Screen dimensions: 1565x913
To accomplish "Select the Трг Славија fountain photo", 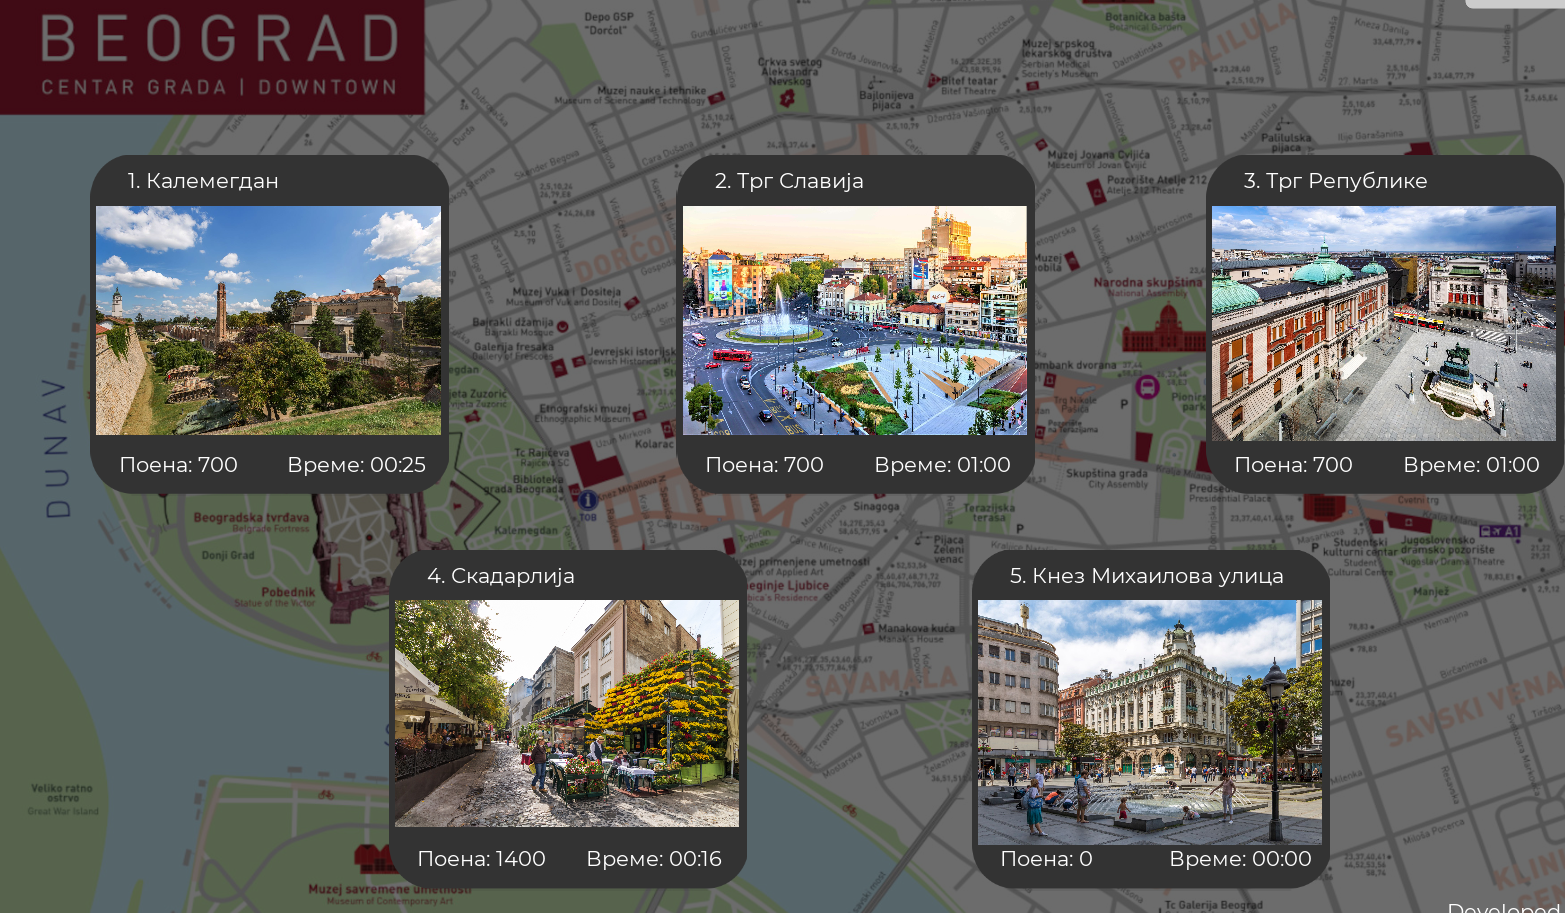I will (854, 320).
